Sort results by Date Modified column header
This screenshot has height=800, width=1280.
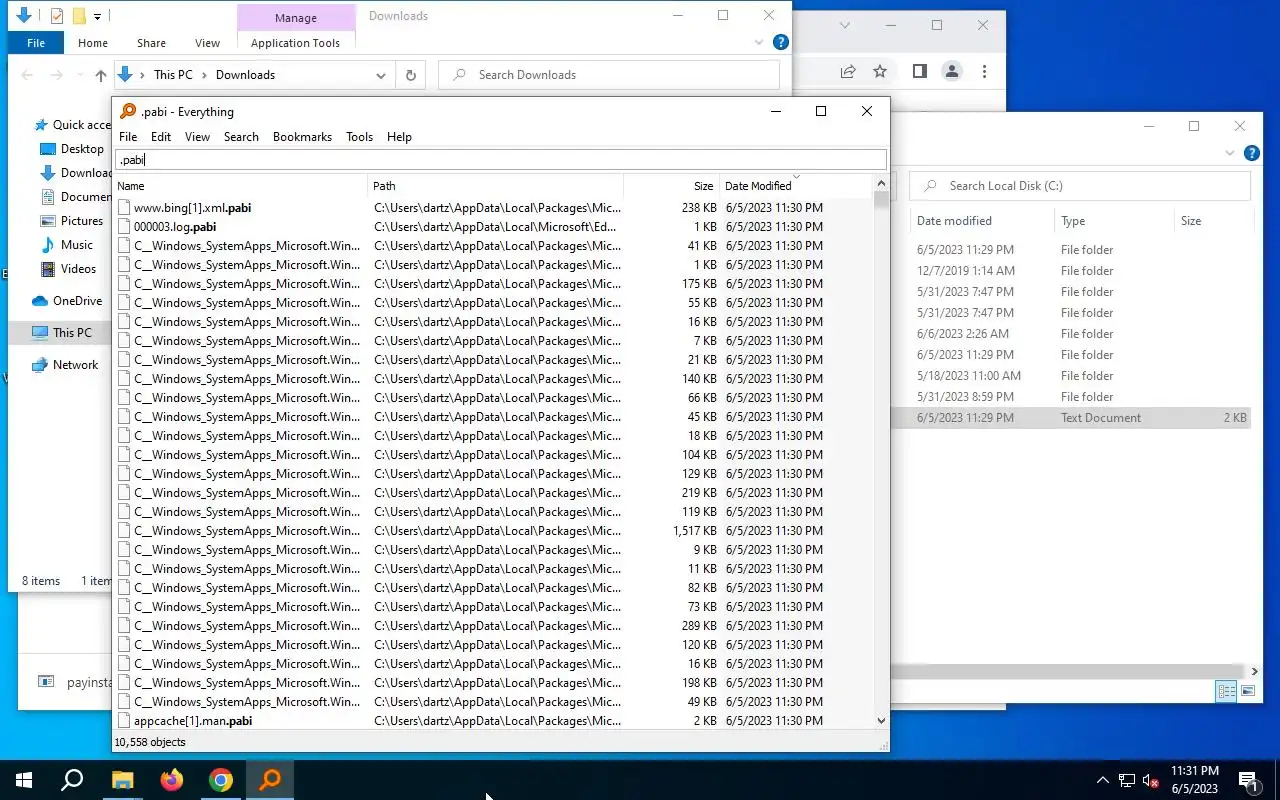coord(795,186)
